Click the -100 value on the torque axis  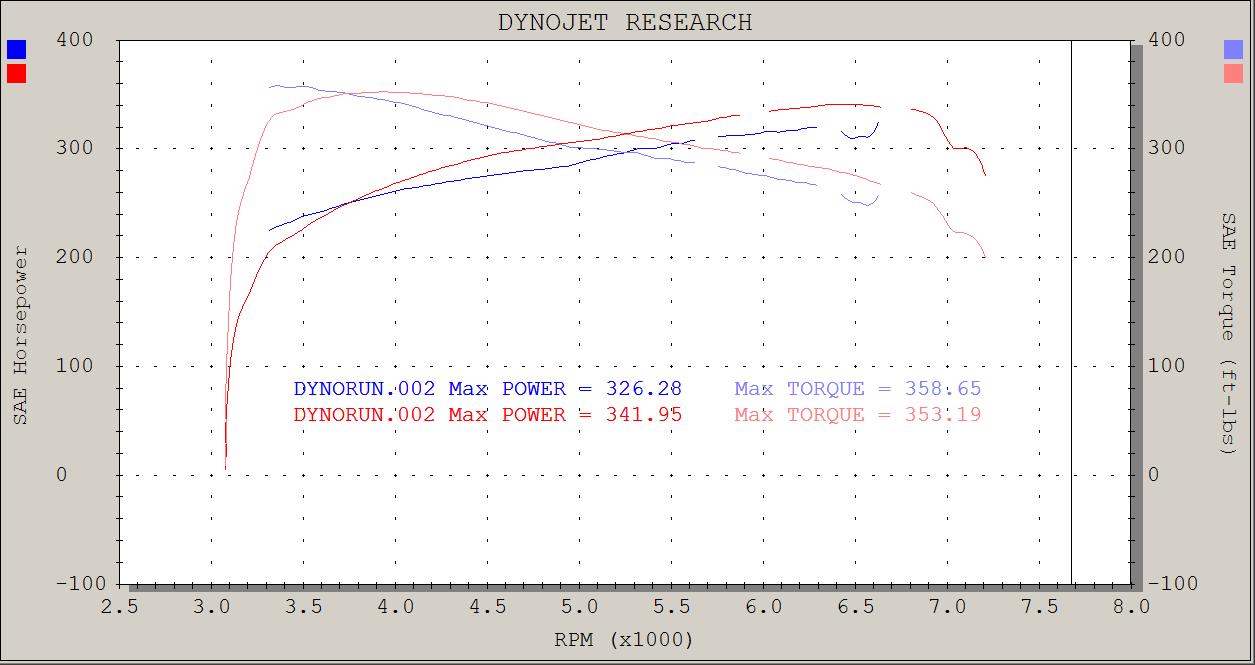click(1166, 583)
